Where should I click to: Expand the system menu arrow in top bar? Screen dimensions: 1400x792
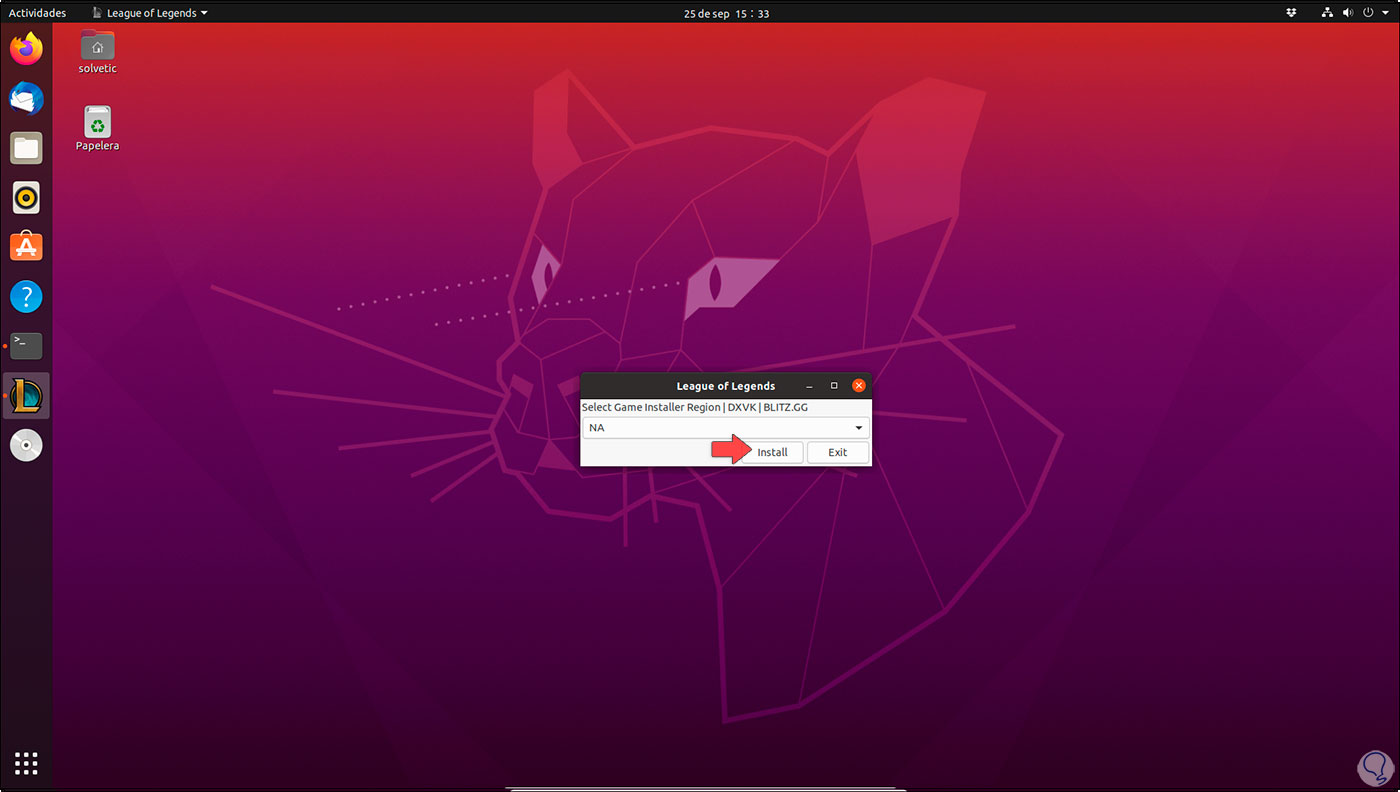[x=1387, y=13]
